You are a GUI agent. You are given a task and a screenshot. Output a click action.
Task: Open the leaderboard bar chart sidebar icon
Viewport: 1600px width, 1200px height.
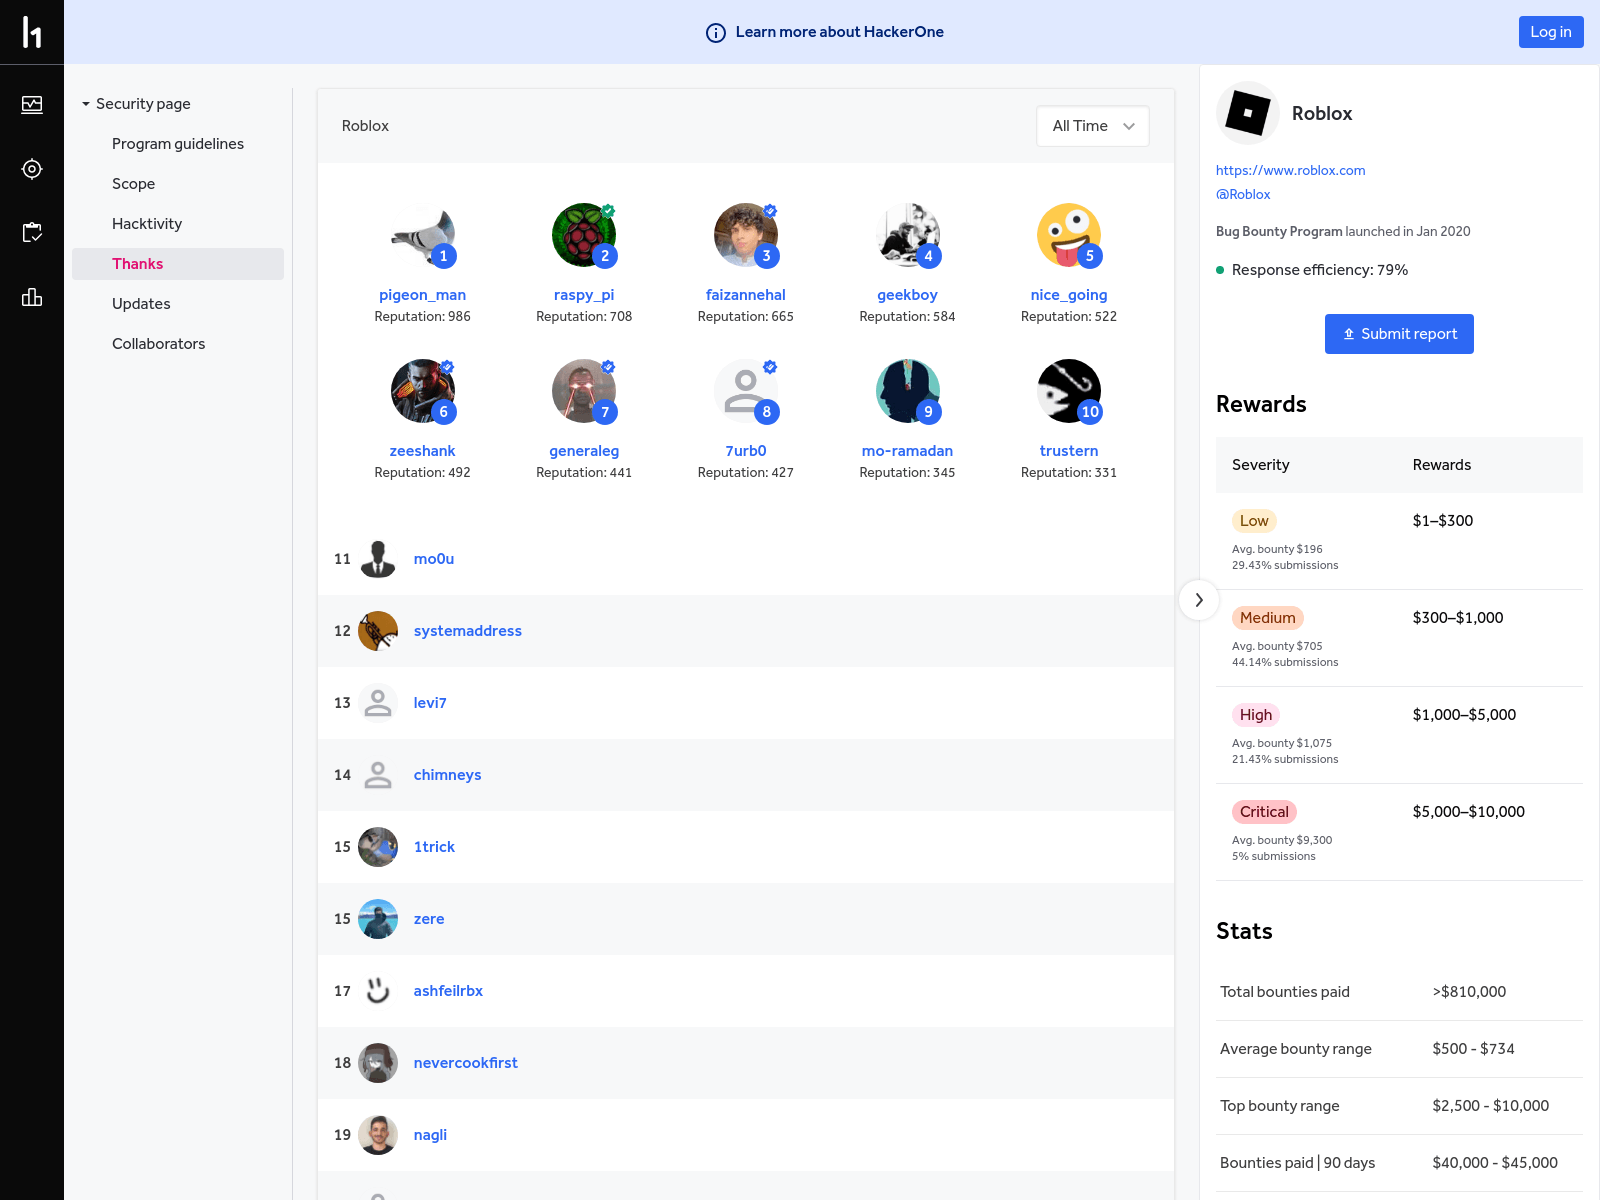pos(32,297)
